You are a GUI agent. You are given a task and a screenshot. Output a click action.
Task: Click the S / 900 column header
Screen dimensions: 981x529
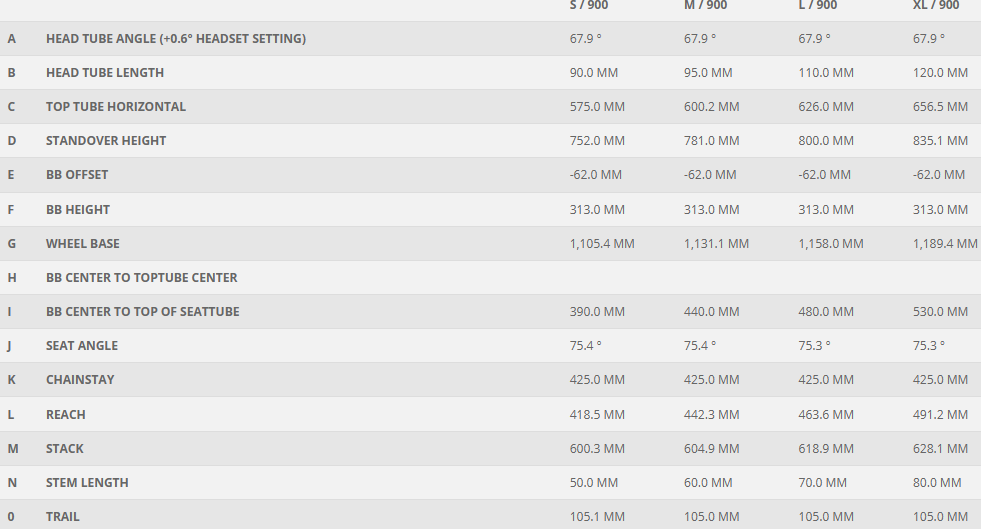[x=589, y=6]
